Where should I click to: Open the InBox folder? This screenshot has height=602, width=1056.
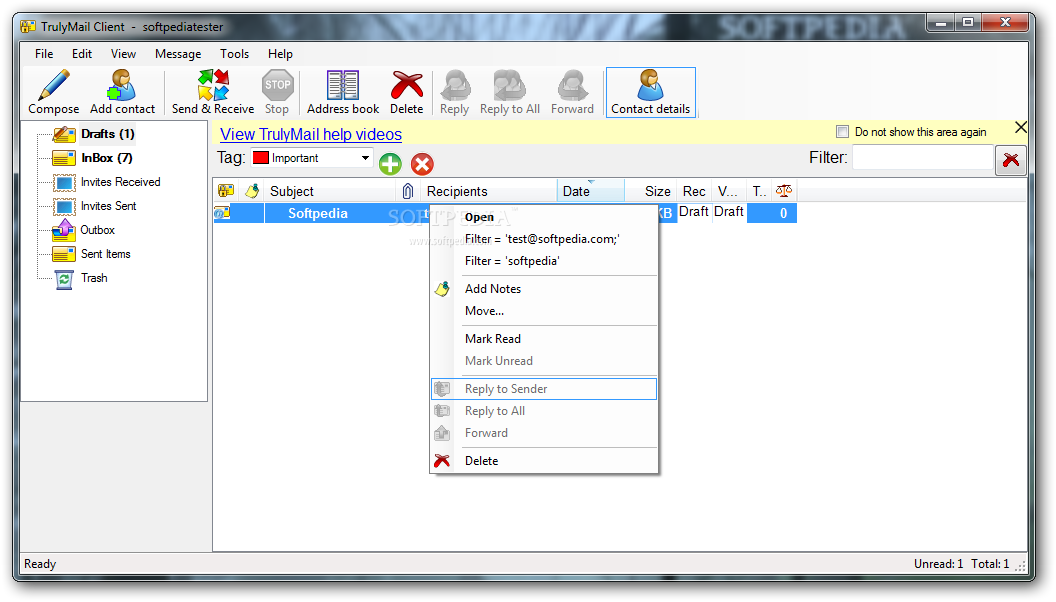(106, 158)
